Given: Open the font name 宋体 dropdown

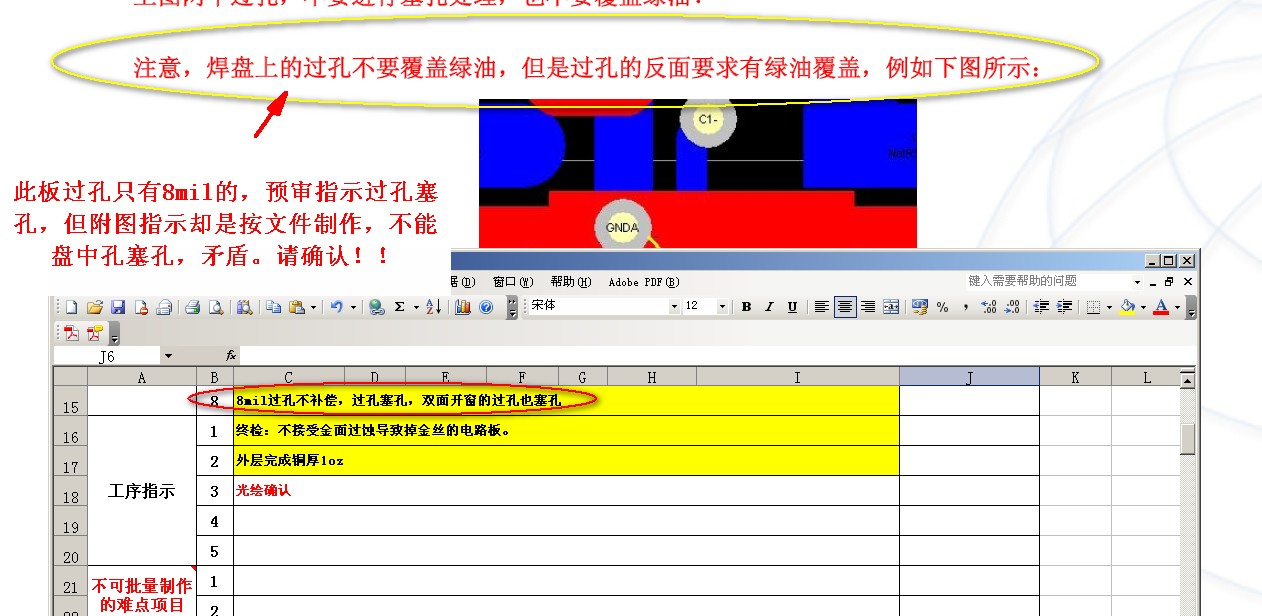Looking at the screenshot, I should tap(674, 307).
